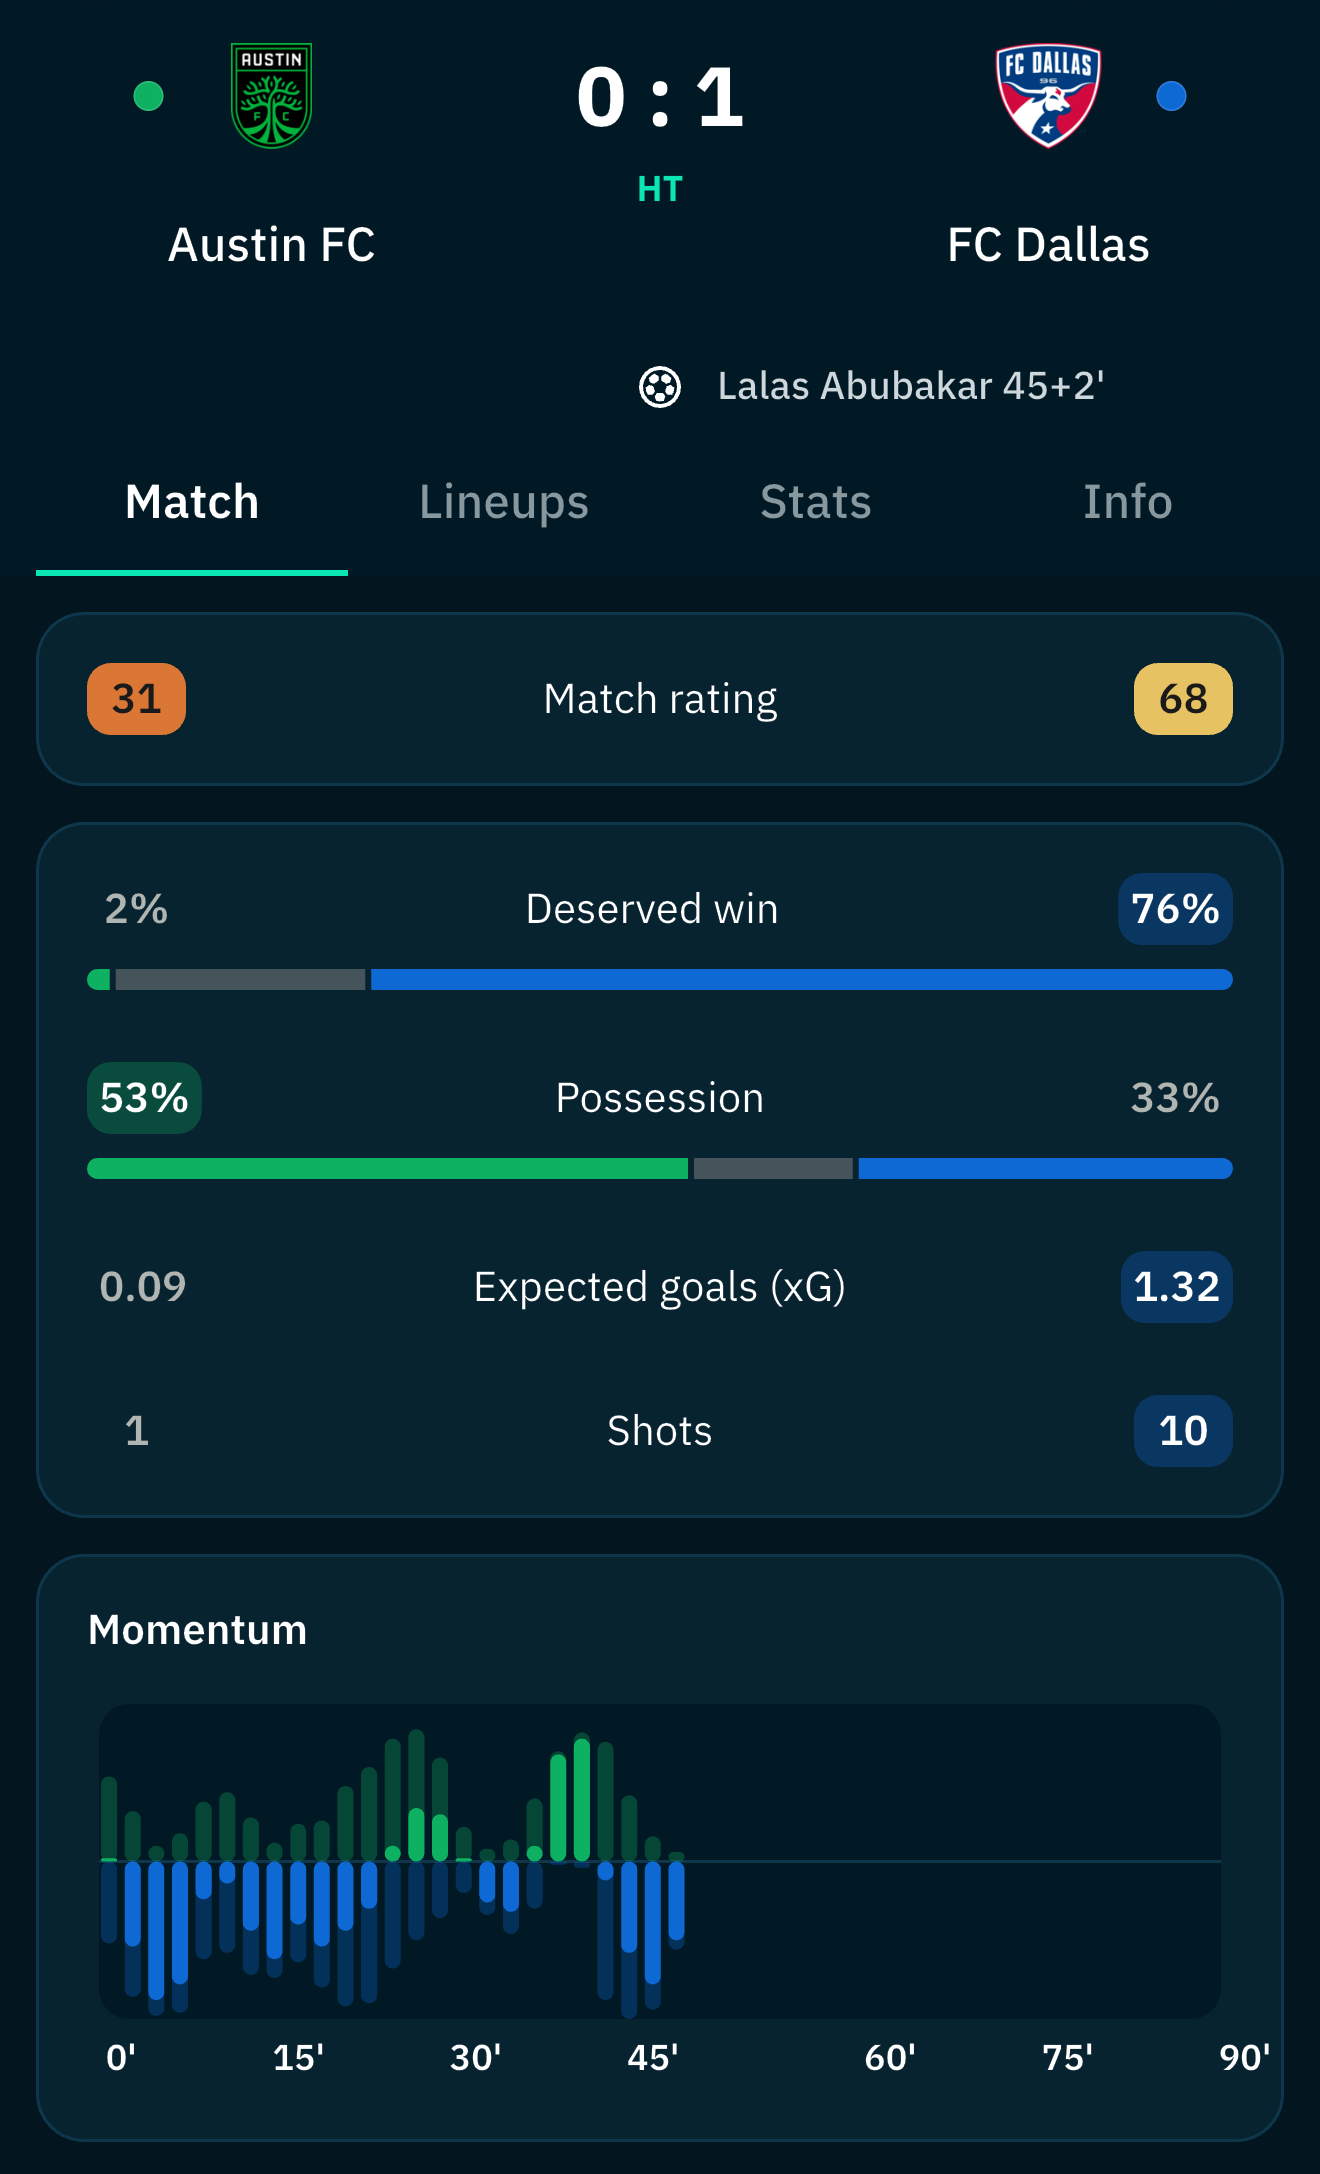Click the Possession bar
Viewport: 1320px width, 2174px height.
click(660, 1168)
